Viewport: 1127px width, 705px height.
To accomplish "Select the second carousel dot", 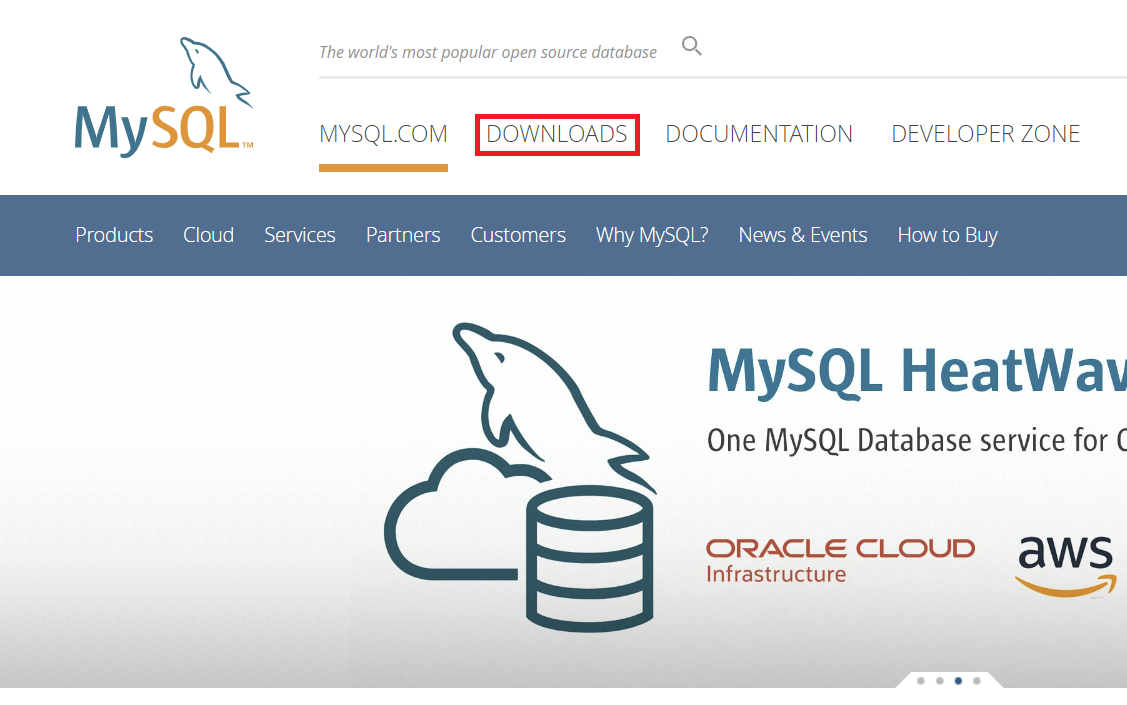I will pos(939,681).
